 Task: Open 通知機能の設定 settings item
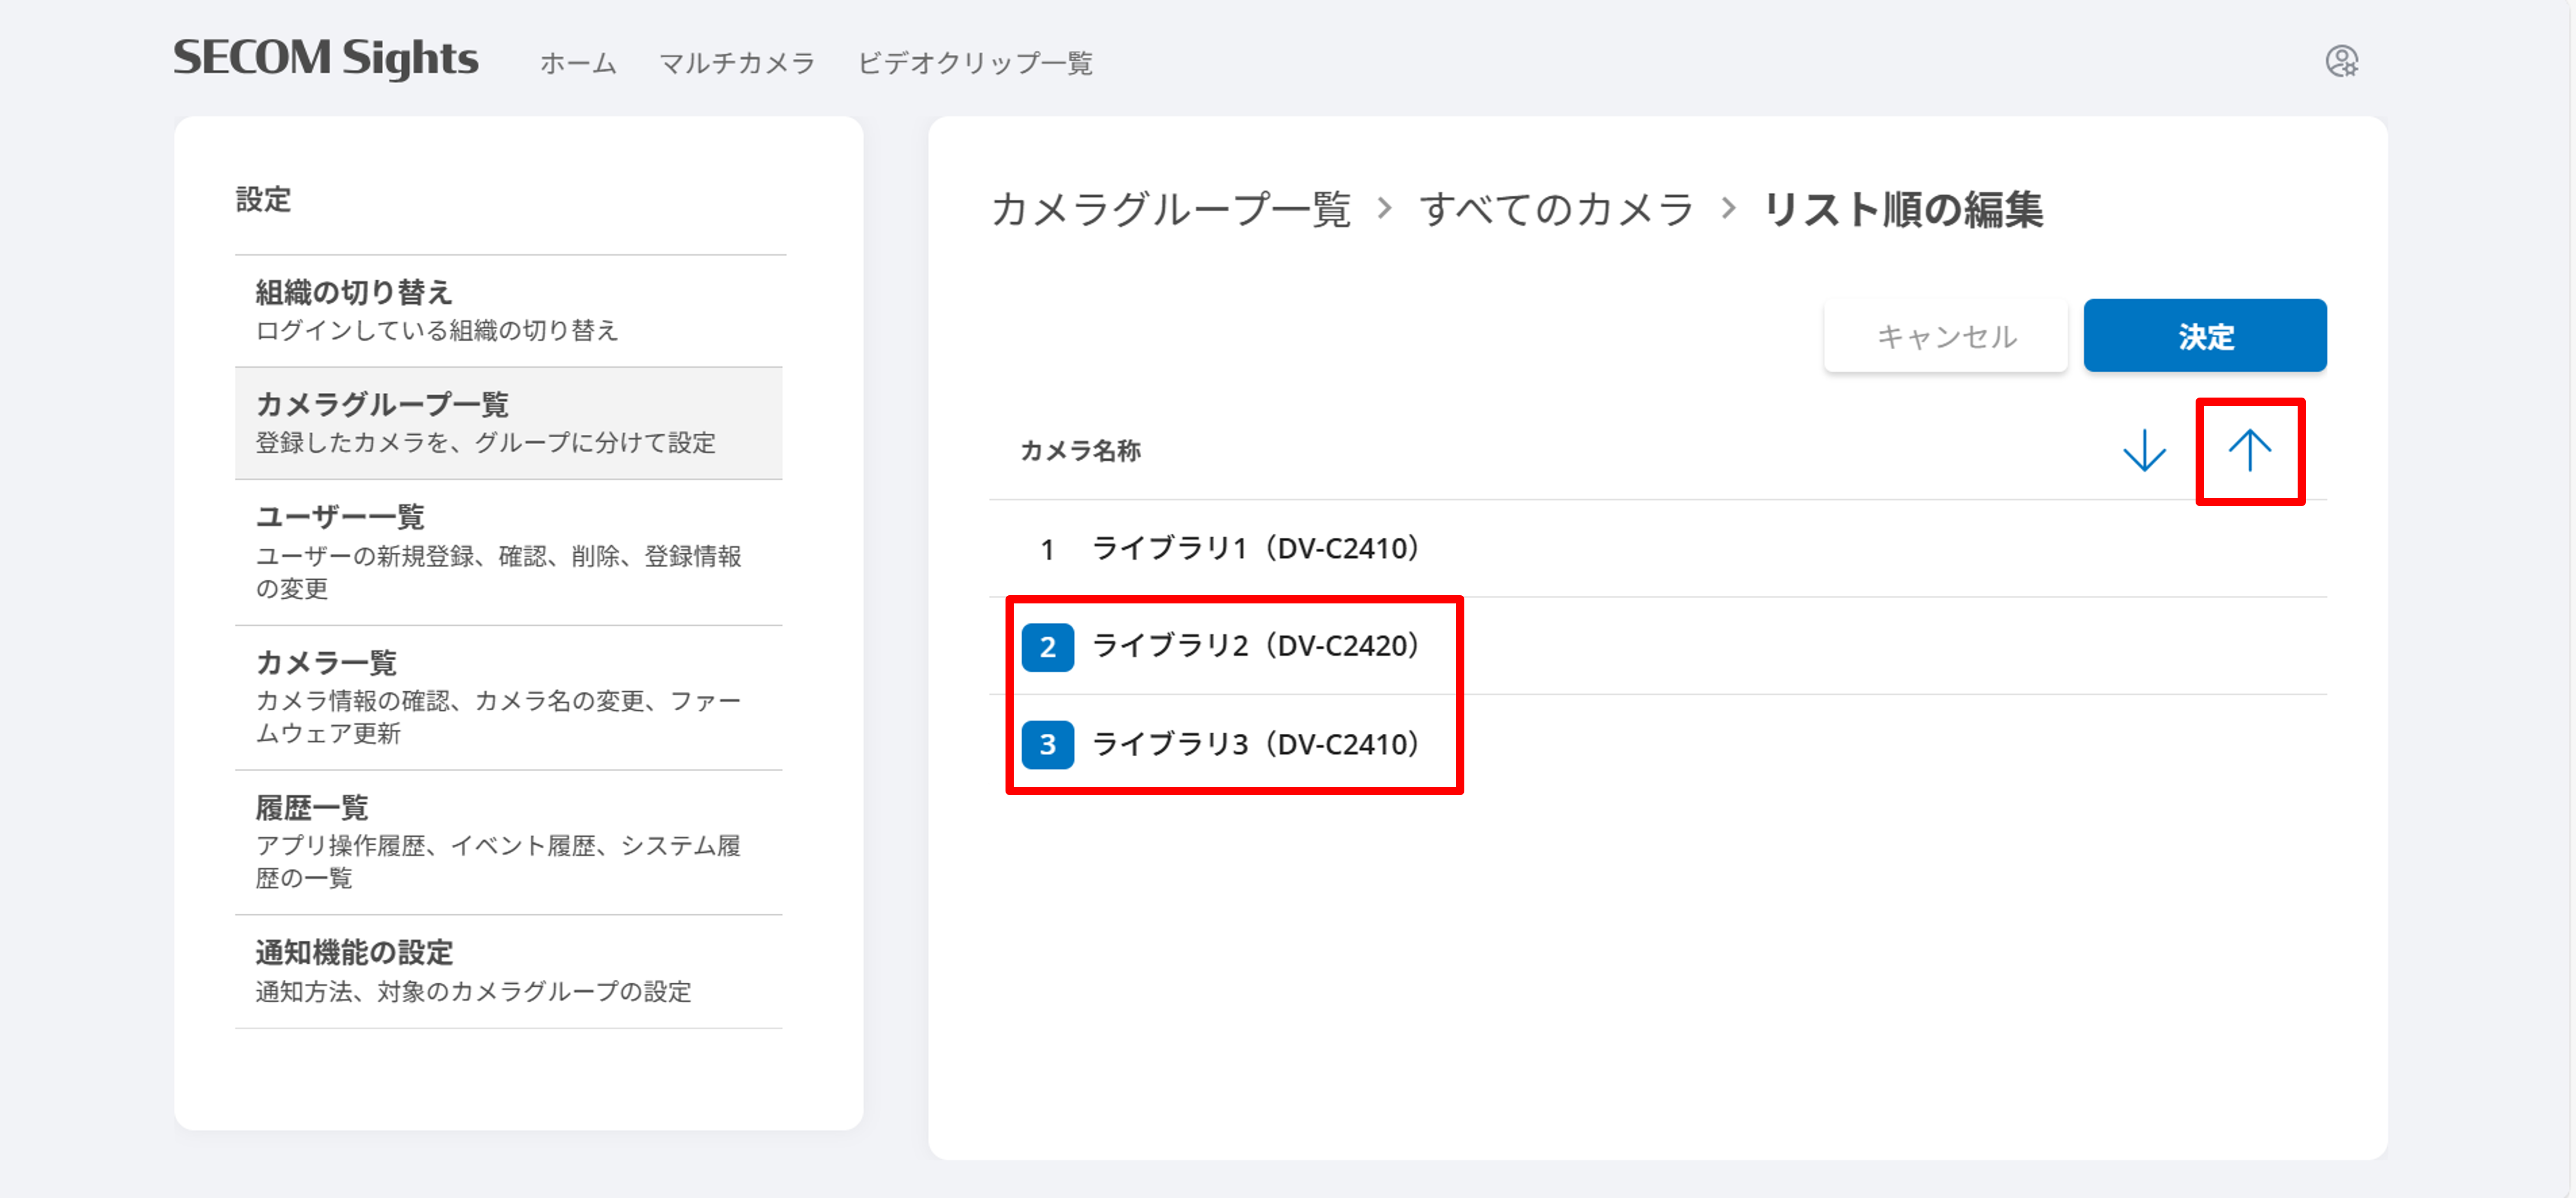pyautogui.click(x=509, y=971)
